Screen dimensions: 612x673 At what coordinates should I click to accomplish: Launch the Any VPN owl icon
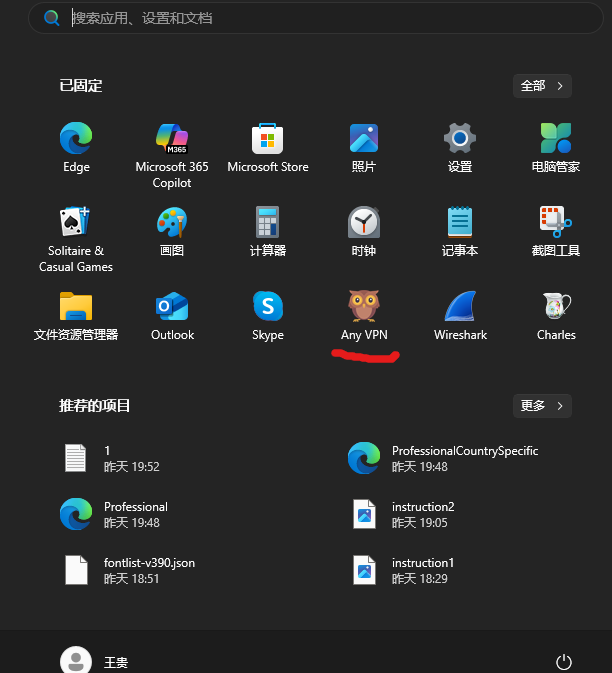pyautogui.click(x=364, y=307)
